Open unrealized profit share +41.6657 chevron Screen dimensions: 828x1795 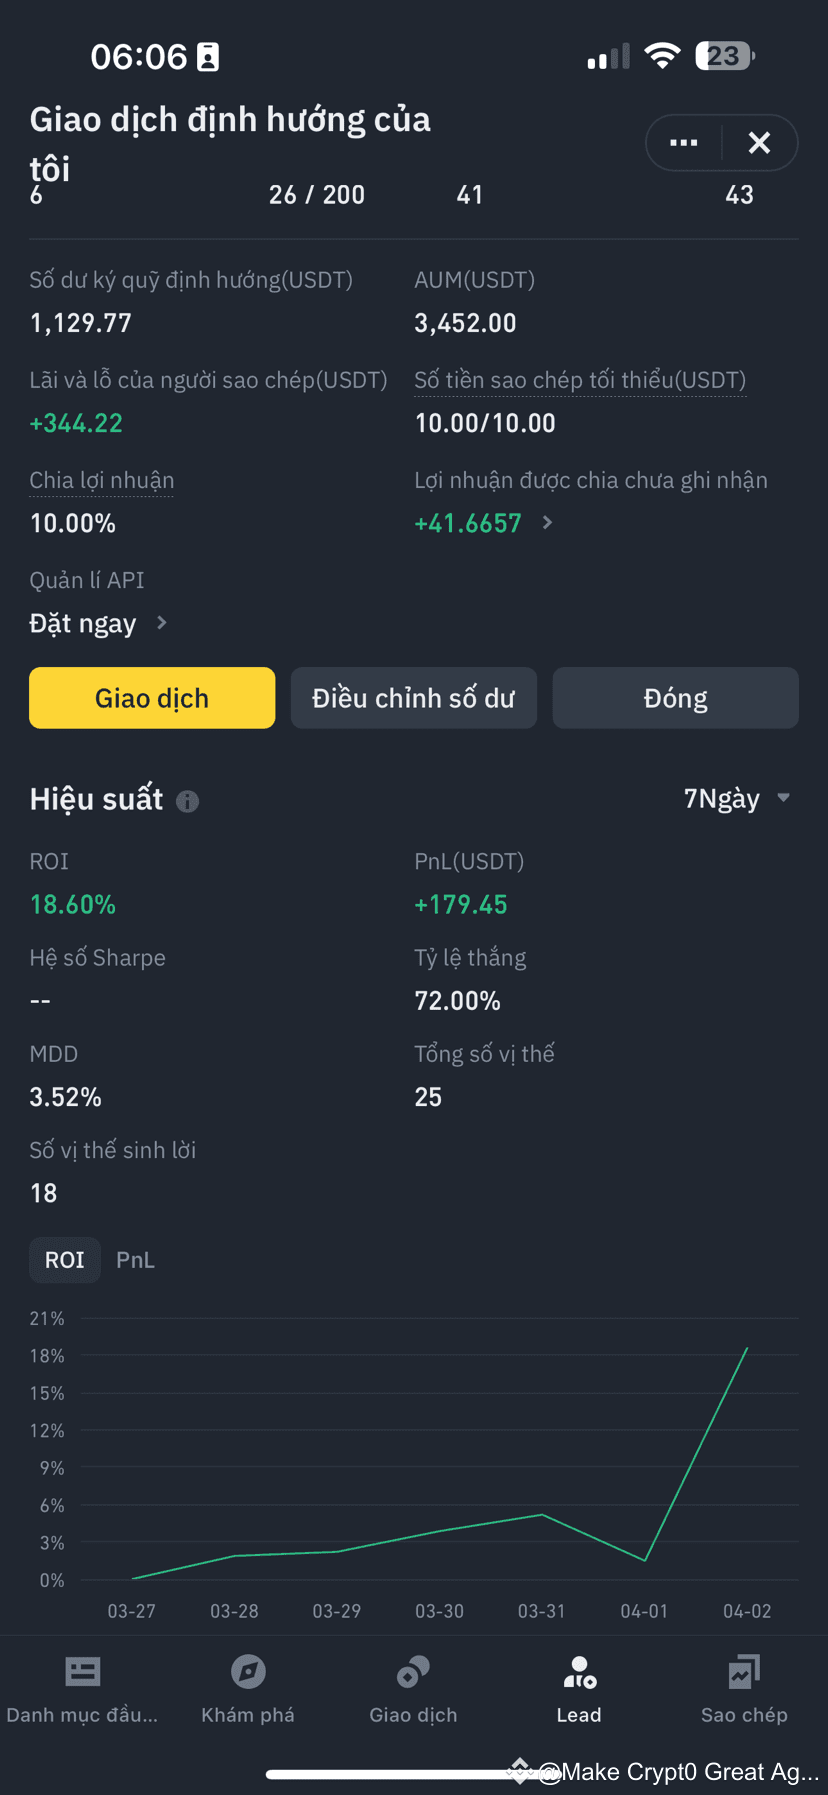(547, 522)
